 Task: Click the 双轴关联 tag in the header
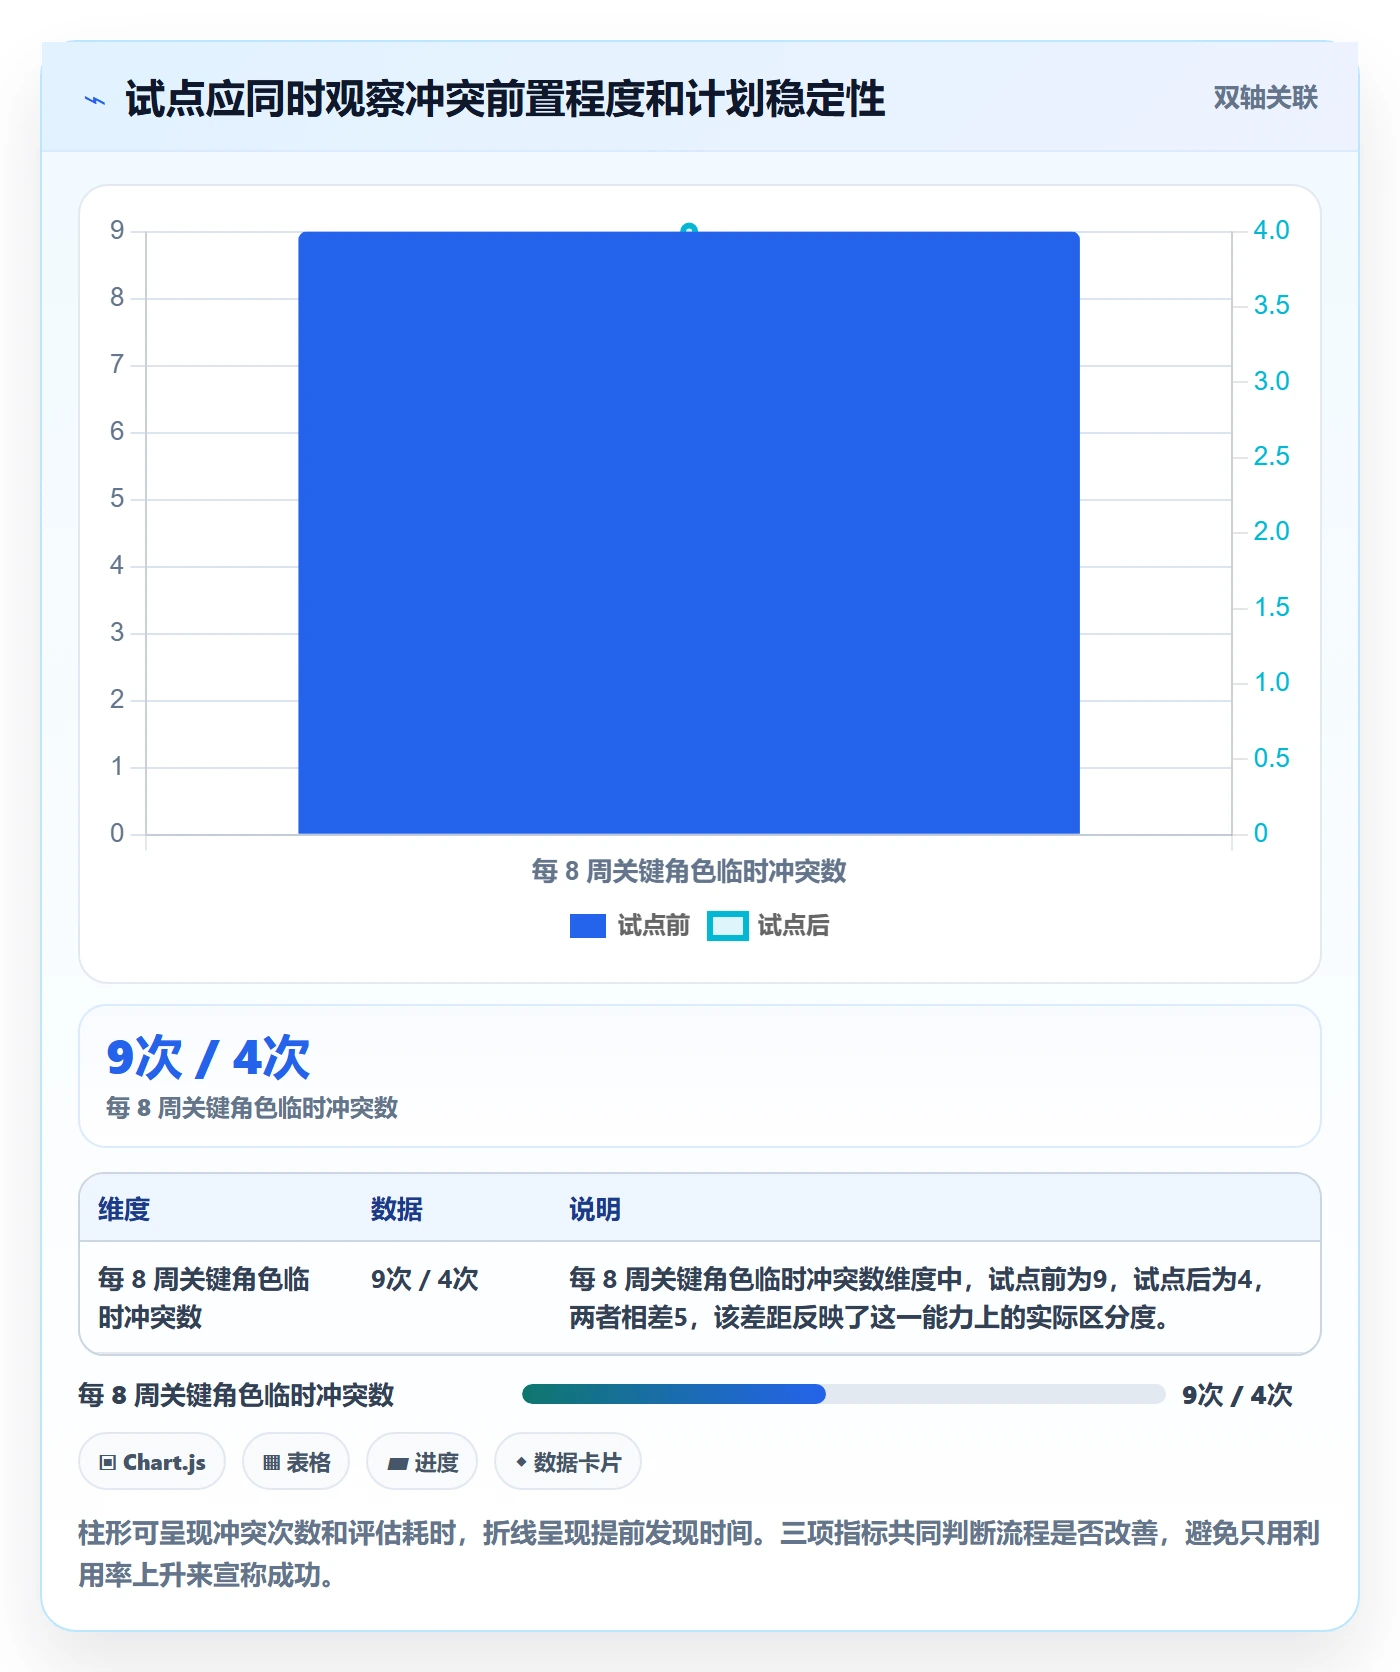click(x=1265, y=97)
